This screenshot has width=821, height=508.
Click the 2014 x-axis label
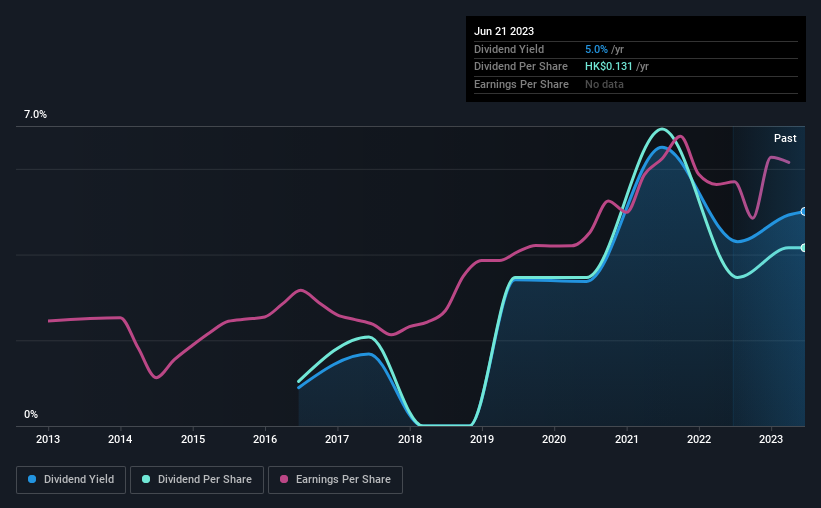120,439
